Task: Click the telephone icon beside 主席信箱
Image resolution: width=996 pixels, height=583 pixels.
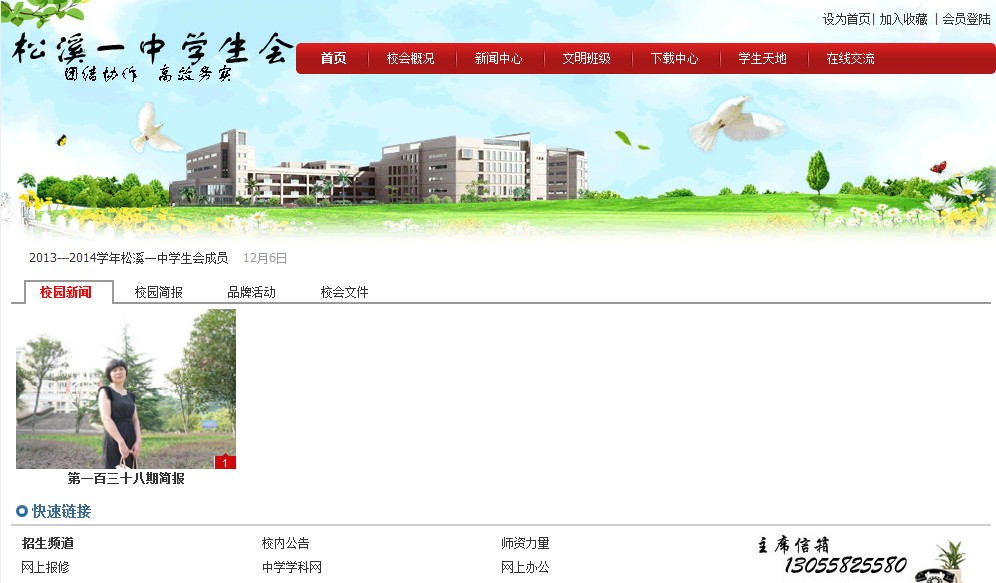Action: 940,563
